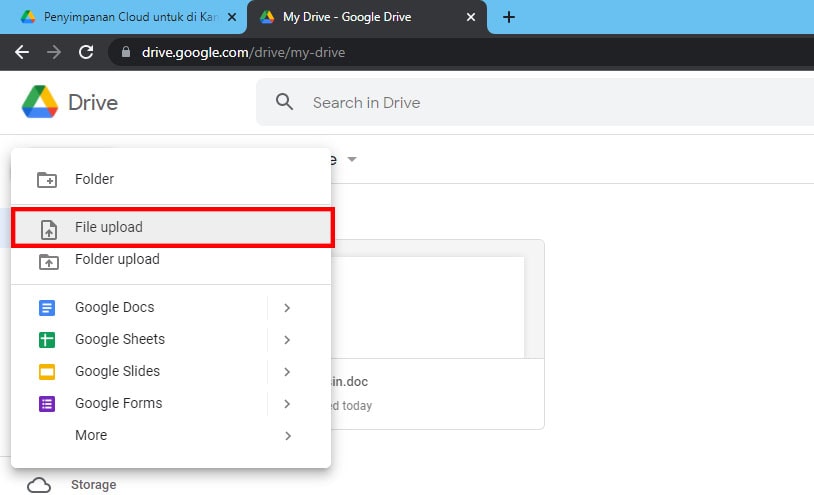This screenshot has width=814, height=495.
Task: Open the My Drive dropdown arrow
Action: (352, 159)
